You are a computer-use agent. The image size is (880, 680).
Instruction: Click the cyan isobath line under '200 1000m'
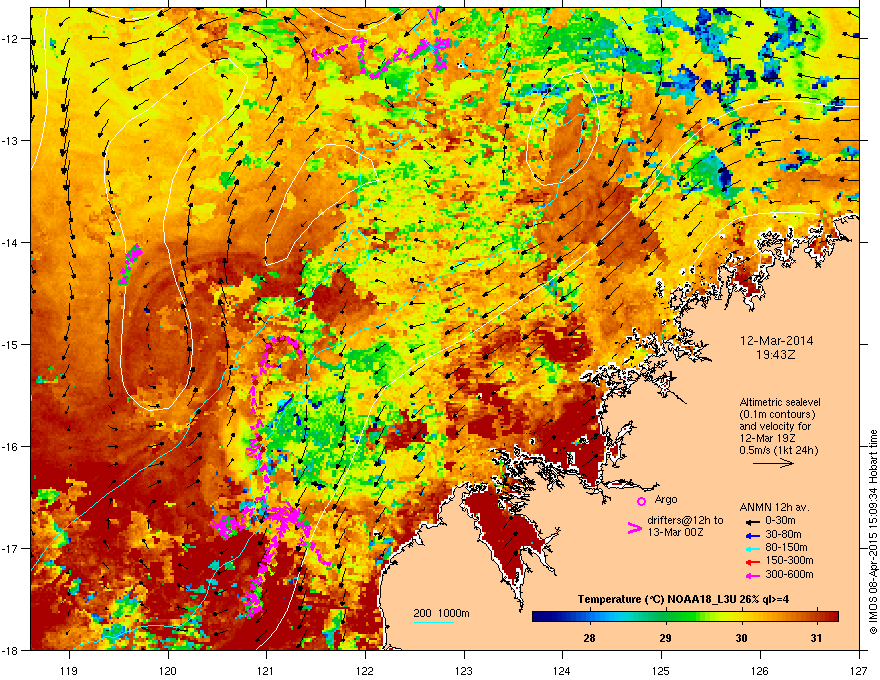click(433, 622)
